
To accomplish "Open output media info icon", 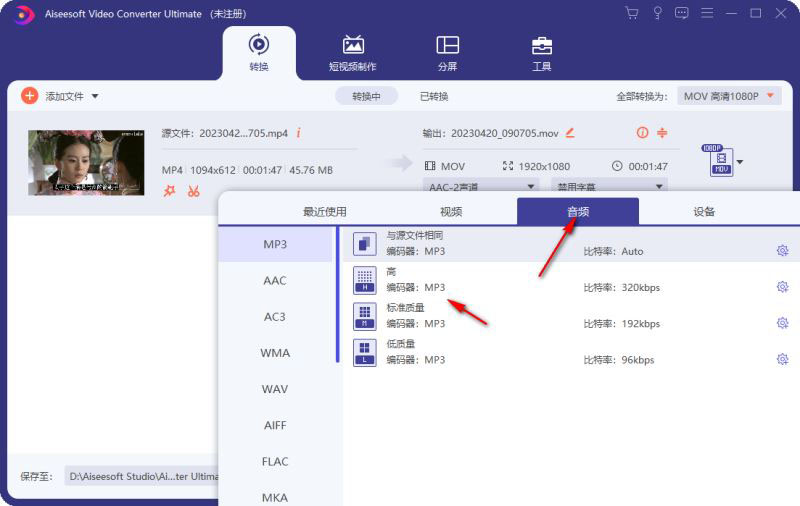I will point(642,133).
